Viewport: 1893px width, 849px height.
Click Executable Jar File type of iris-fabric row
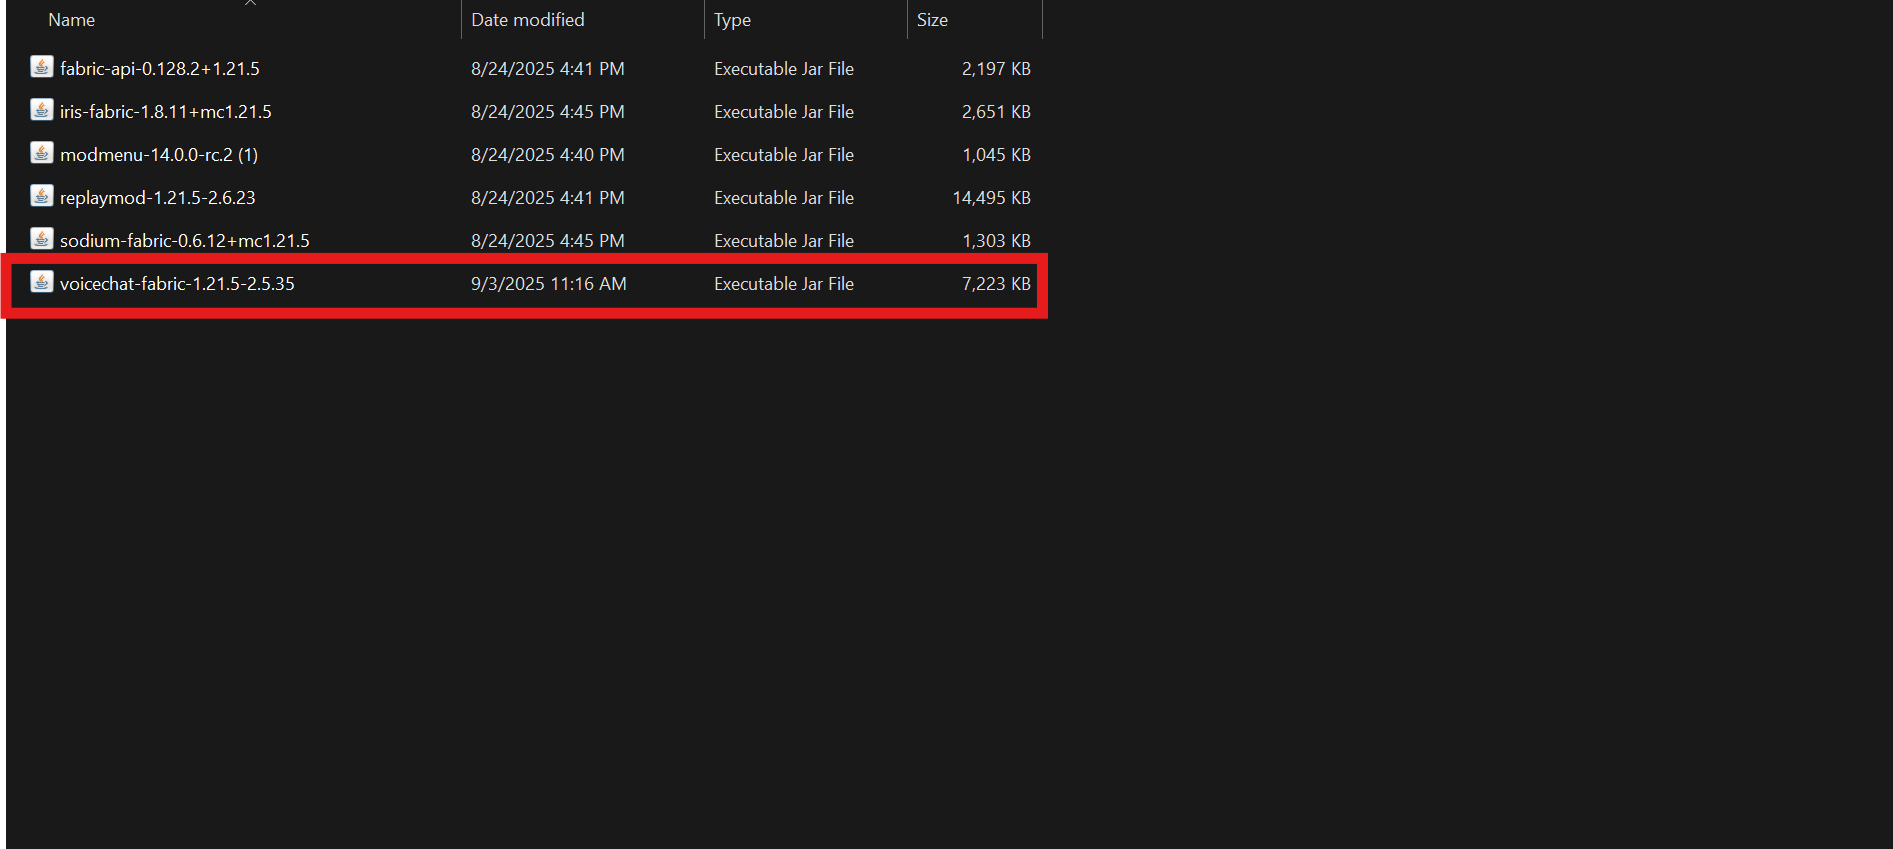[x=784, y=112]
